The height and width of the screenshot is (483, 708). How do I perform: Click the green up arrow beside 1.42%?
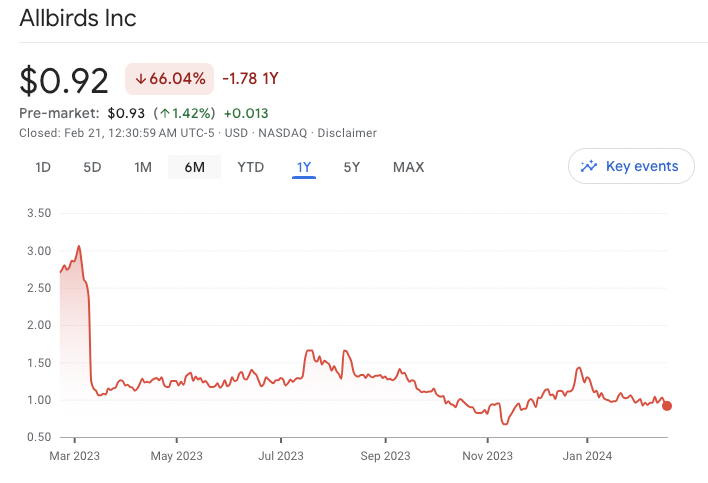165,113
